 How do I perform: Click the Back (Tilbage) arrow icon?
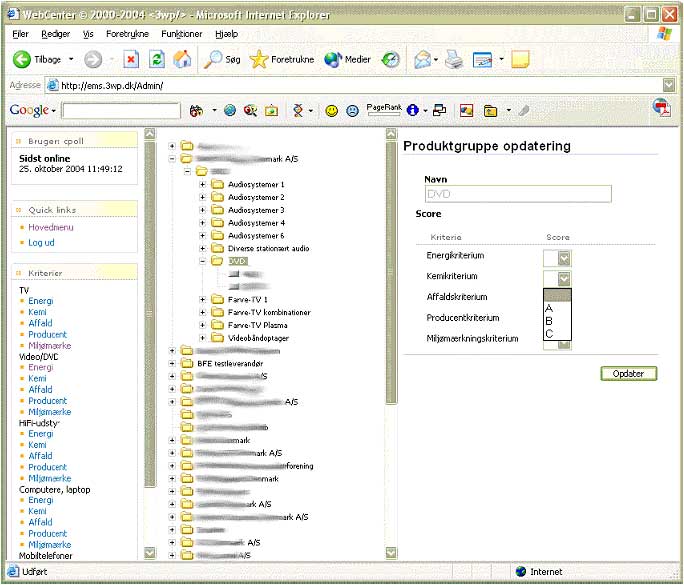21,60
